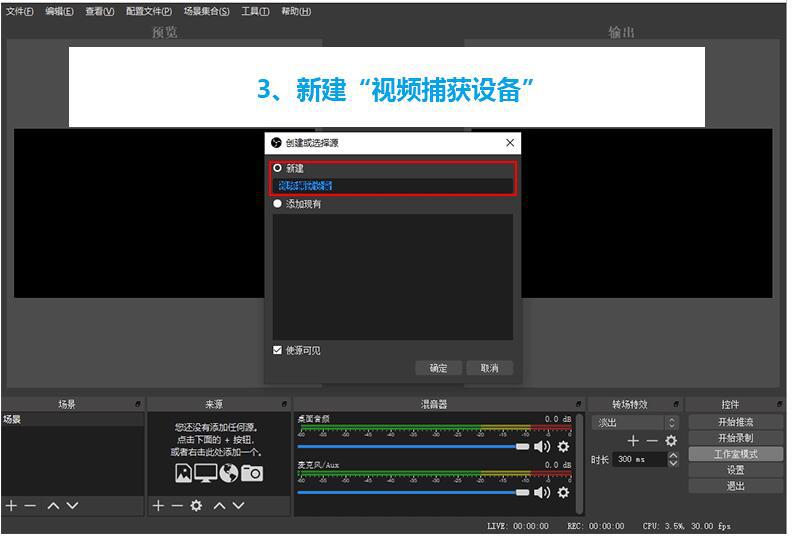Click the image source icon
Image resolution: width=798 pixels, height=537 pixels.
pyautogui.click(x=183, y=473)
